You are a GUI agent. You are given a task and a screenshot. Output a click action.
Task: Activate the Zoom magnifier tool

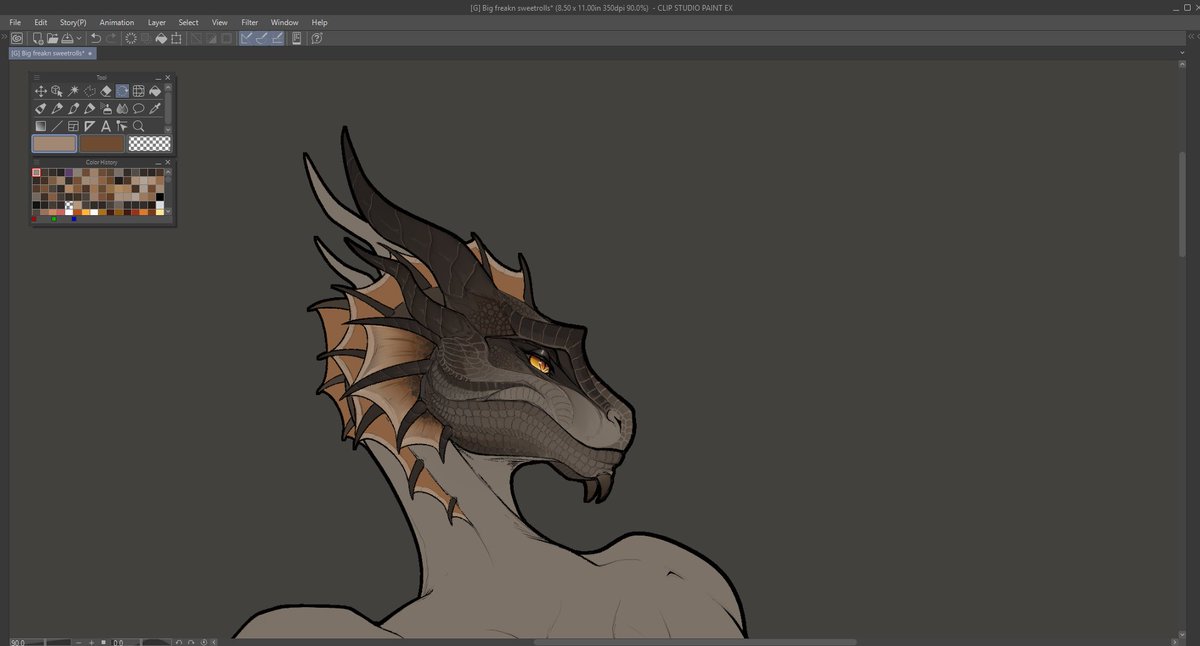coord(139,125)
